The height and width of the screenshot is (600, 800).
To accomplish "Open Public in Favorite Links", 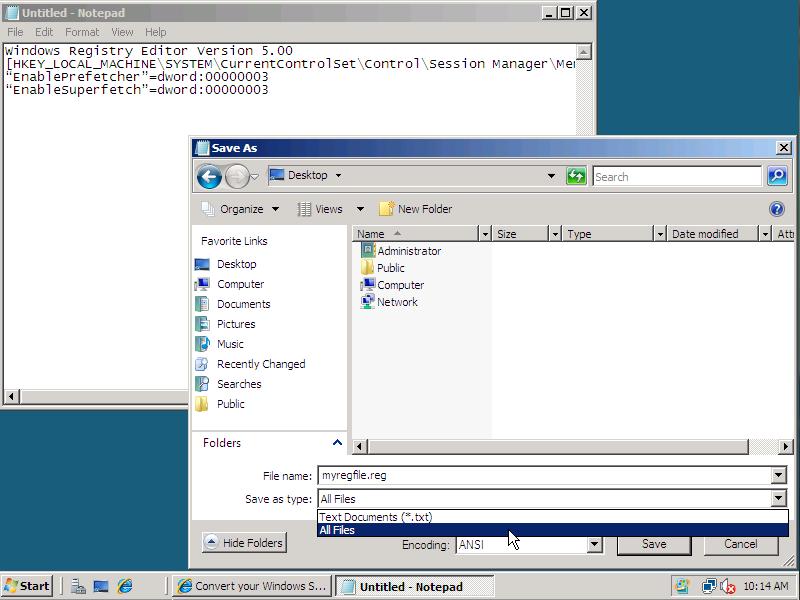I will tap(231, 404).
